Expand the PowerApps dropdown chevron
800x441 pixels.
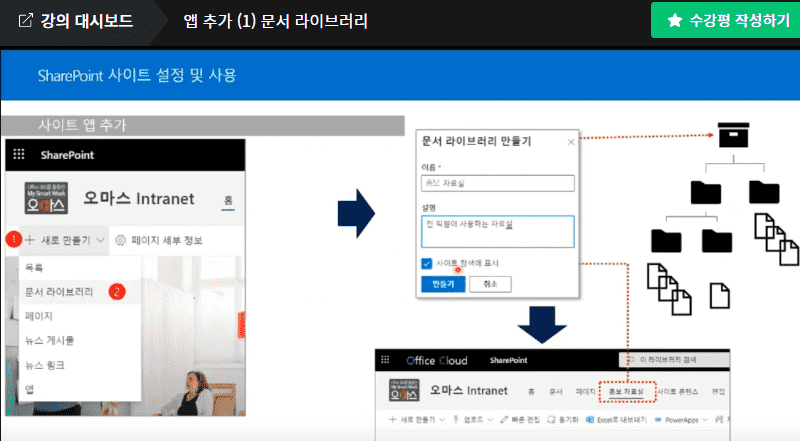705,420
